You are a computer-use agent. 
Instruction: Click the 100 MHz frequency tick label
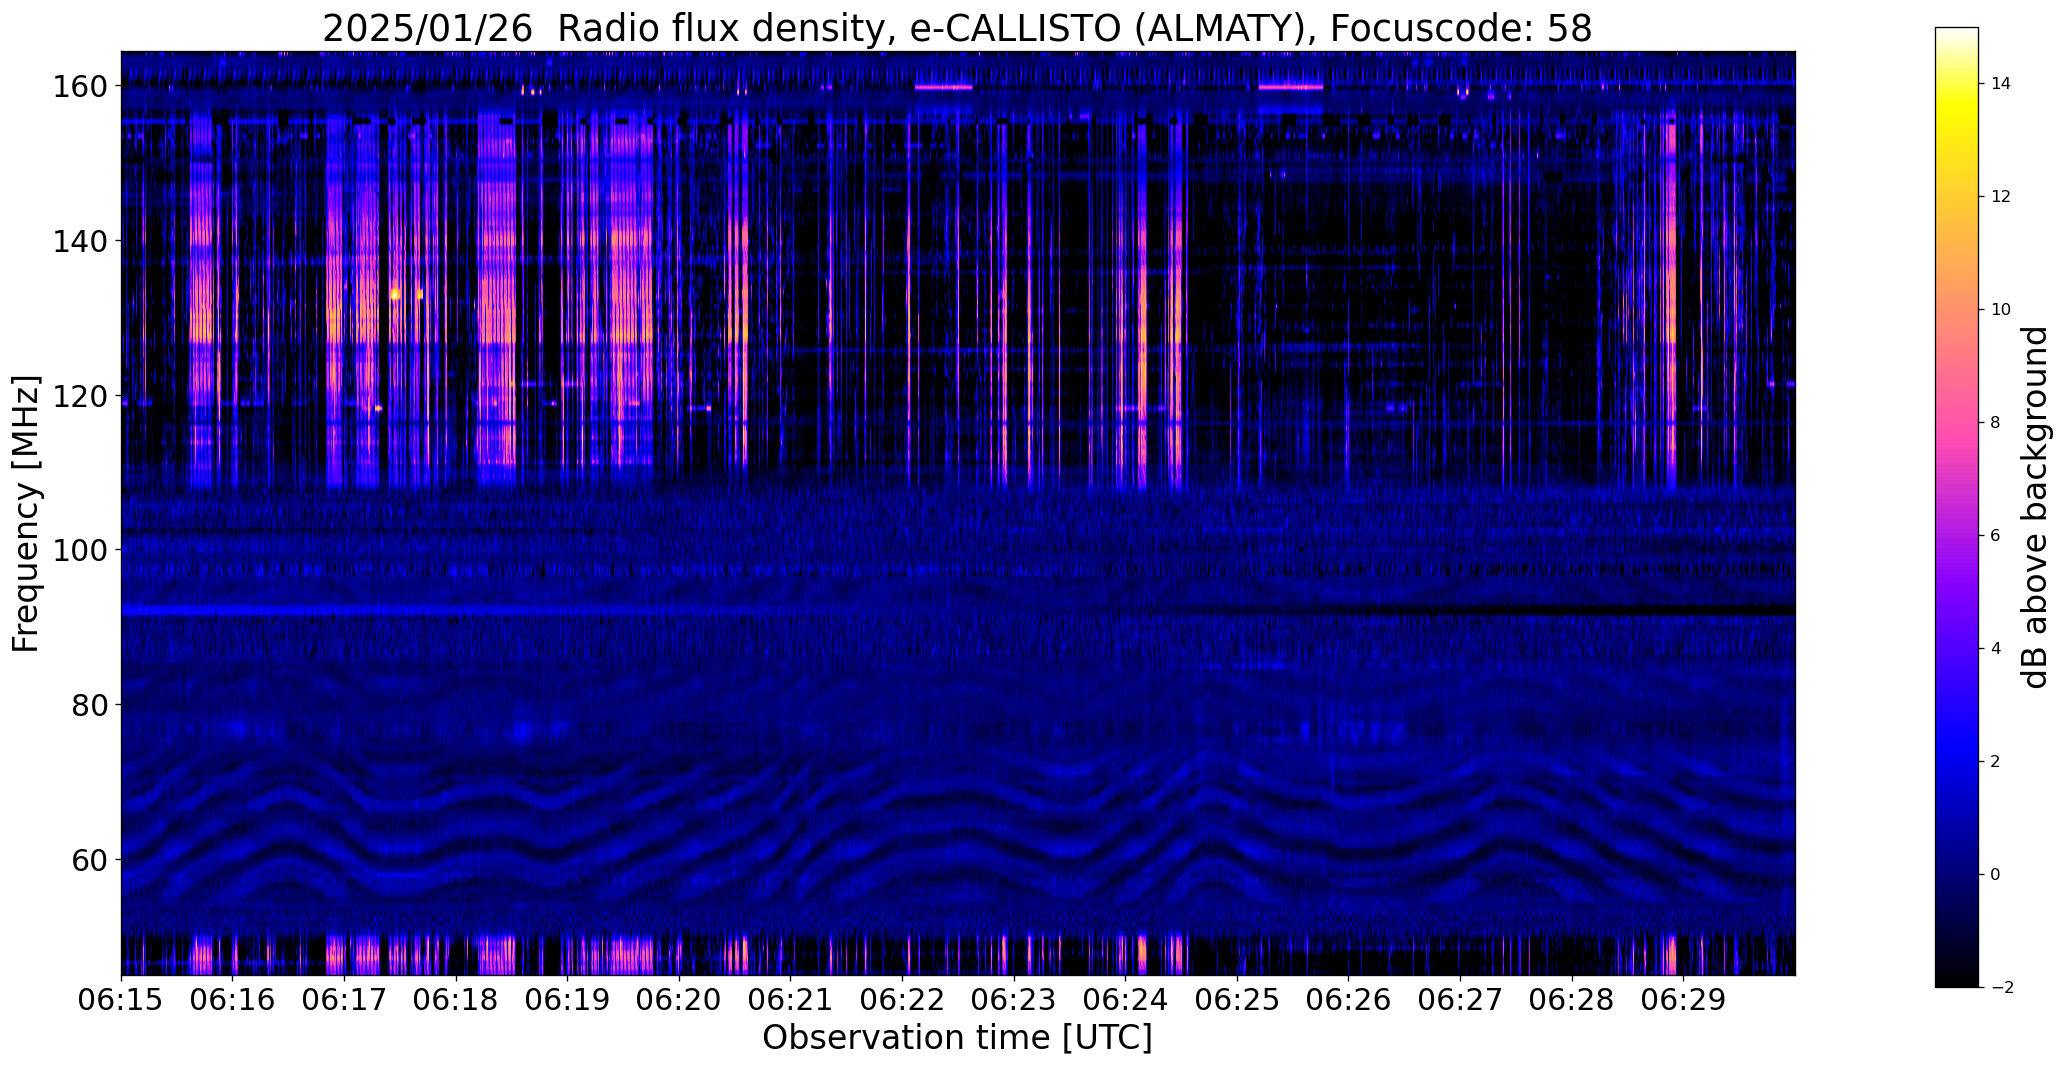tap(82, 550)
